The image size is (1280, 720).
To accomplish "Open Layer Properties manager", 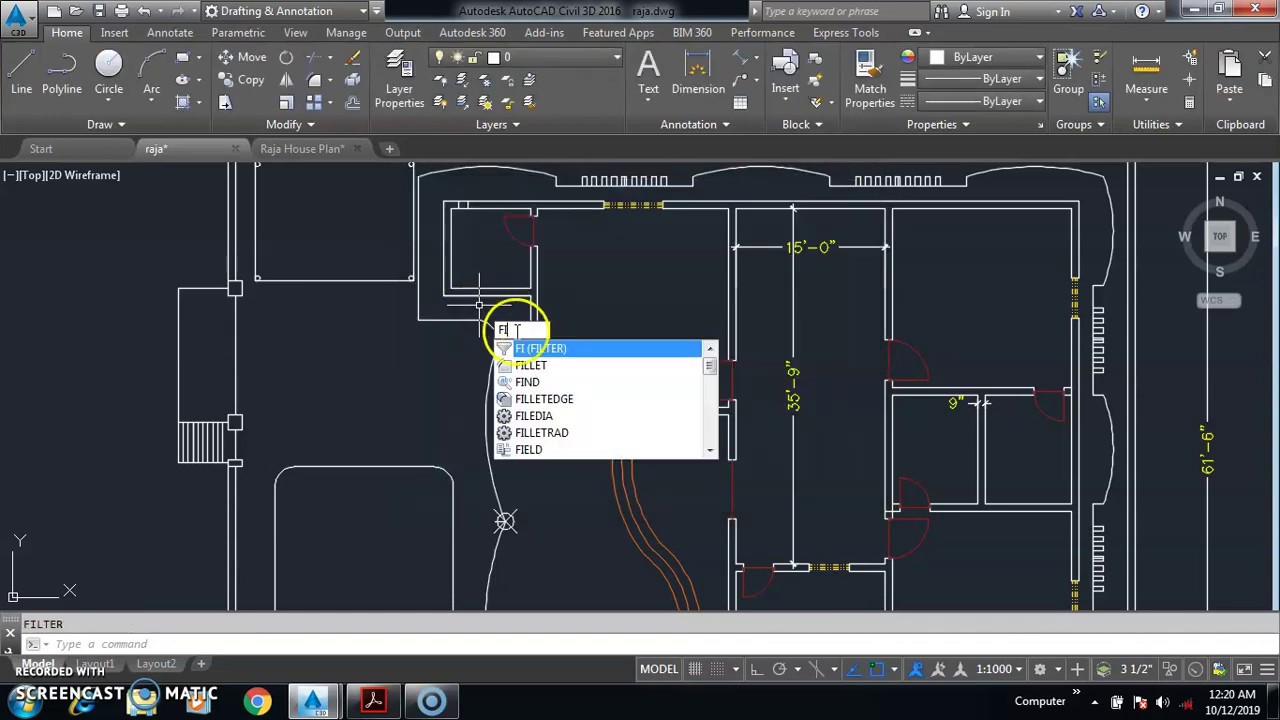I will pos(399,78).
